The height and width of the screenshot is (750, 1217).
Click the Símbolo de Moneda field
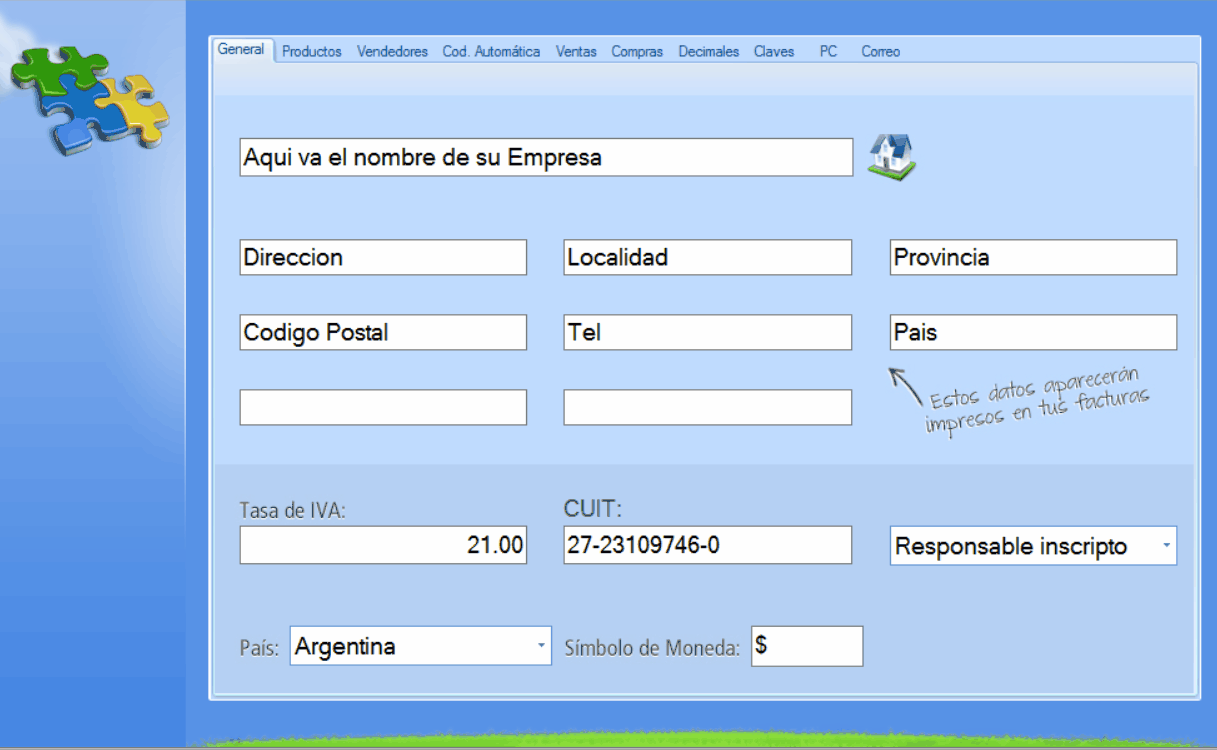point(807,646)
